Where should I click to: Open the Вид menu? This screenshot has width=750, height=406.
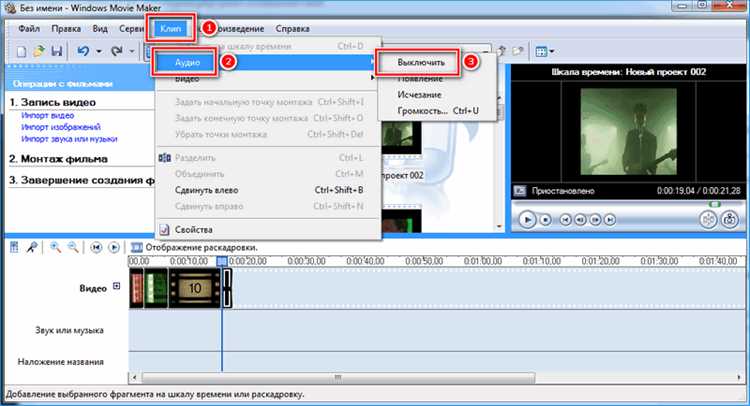100,29
